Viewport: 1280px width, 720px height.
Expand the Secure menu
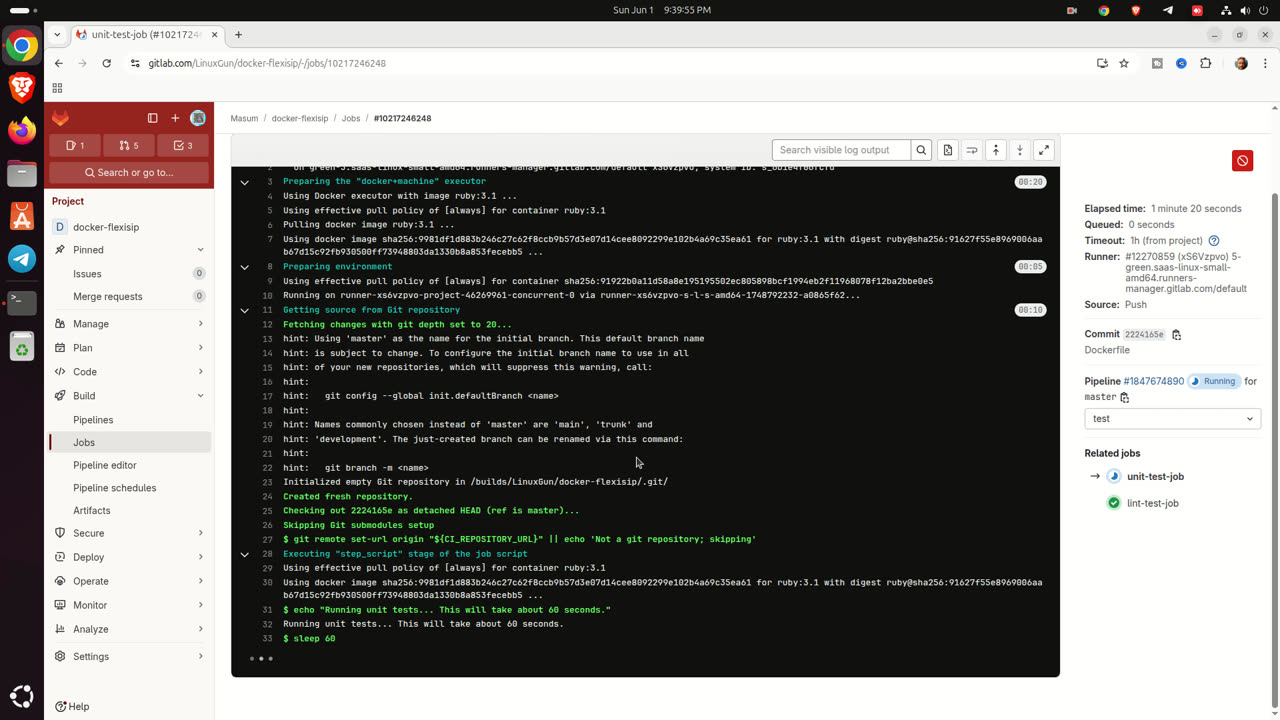[129, 533]
